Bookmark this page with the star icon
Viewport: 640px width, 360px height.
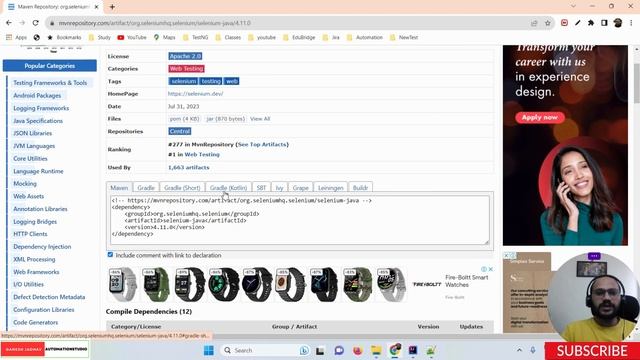pyautogui.click(x=547, y=23)
